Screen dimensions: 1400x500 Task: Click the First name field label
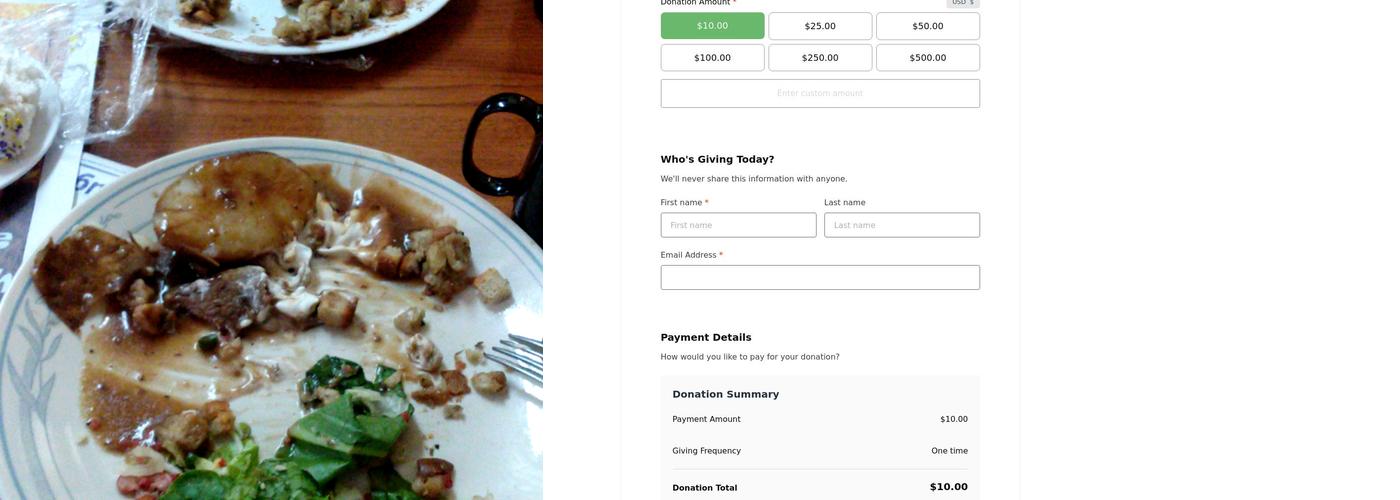point(681,203)
